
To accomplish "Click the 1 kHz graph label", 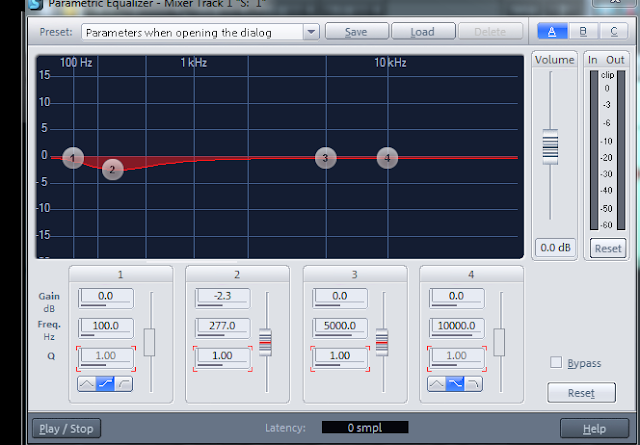I will [194, 62].
